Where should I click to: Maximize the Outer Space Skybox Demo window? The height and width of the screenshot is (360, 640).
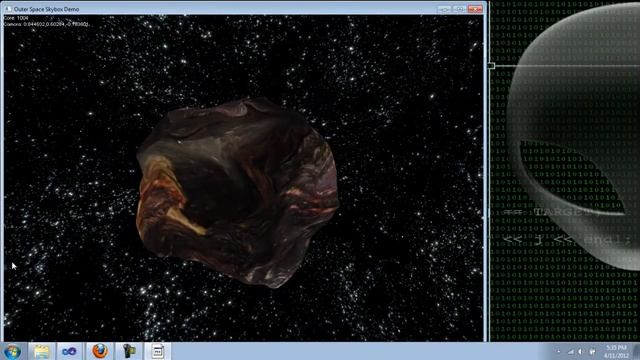[459, 9]
